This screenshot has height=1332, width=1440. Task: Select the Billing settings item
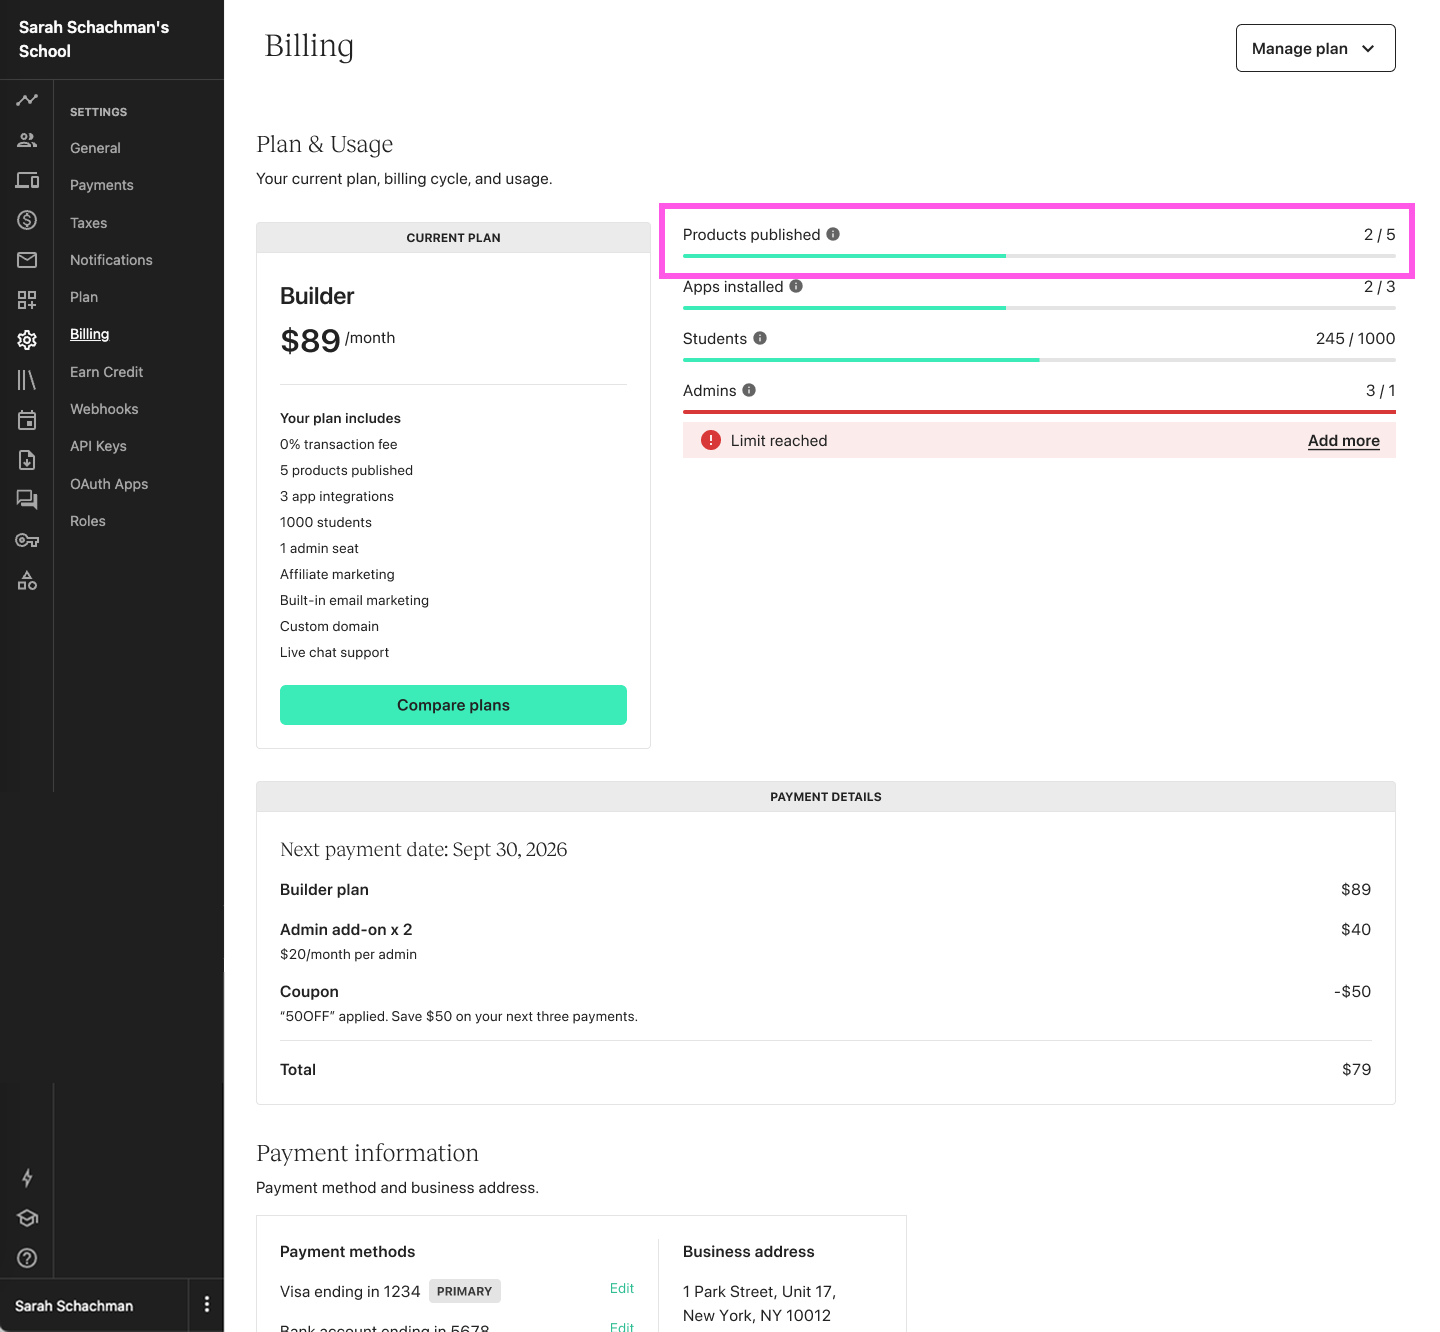coord(89,334)
